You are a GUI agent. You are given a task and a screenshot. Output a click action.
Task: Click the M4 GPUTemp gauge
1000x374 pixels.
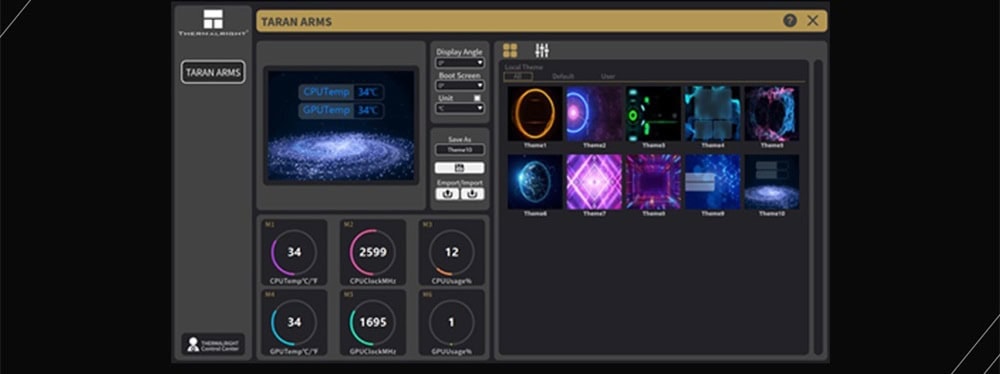click(x=294, y=322)
